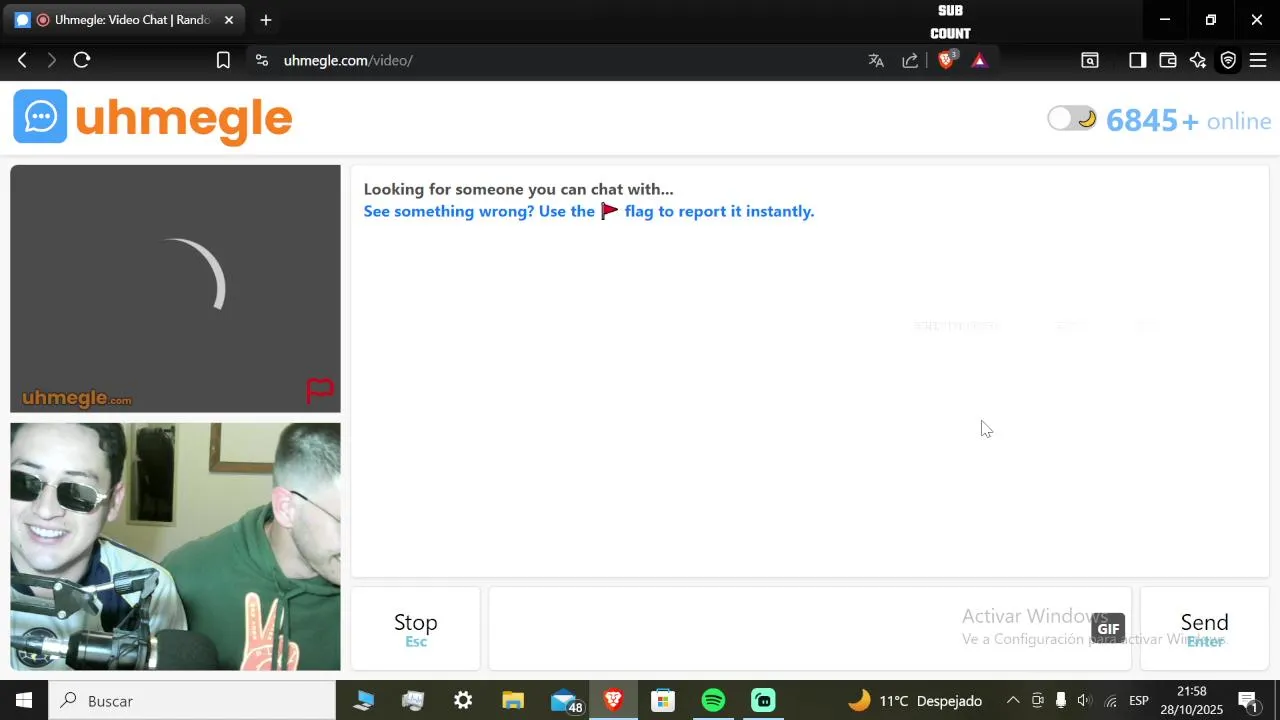Open the clock and calendar flyout
1280x720 pixels.
pyautogui.click(x=1192, y=701)
